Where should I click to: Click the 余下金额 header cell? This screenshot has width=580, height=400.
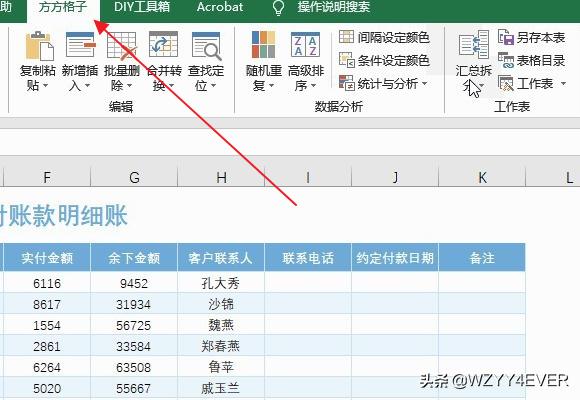(134, 258)
